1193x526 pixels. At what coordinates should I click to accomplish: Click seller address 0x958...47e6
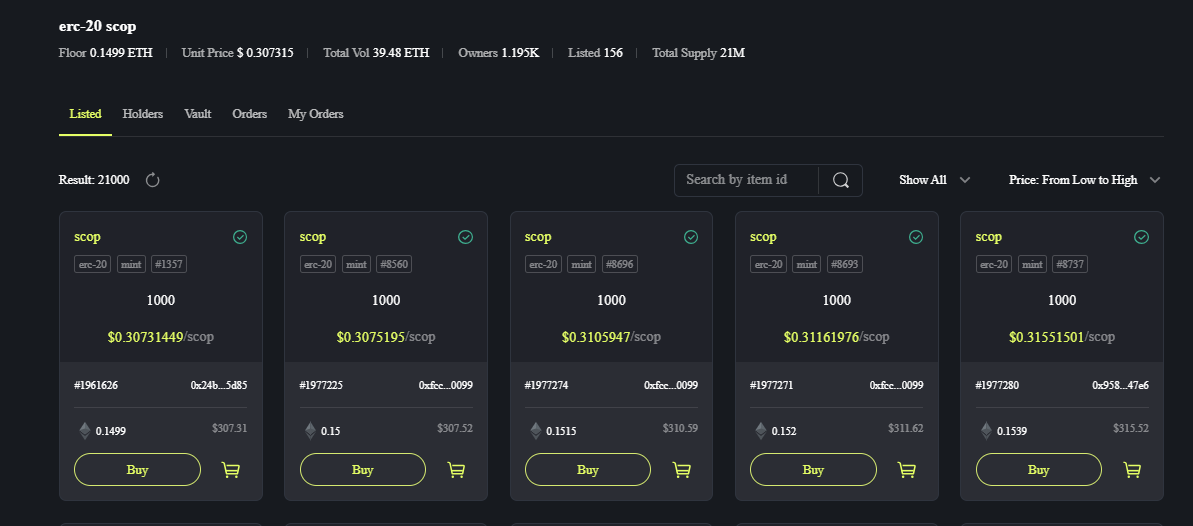tap(1120, 385)
